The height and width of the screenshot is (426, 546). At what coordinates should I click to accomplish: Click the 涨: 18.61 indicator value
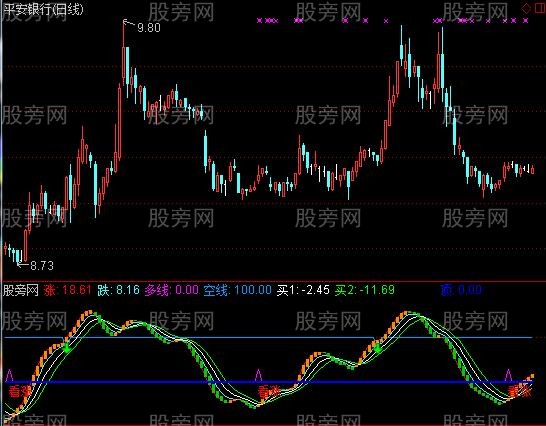point(67,290)
